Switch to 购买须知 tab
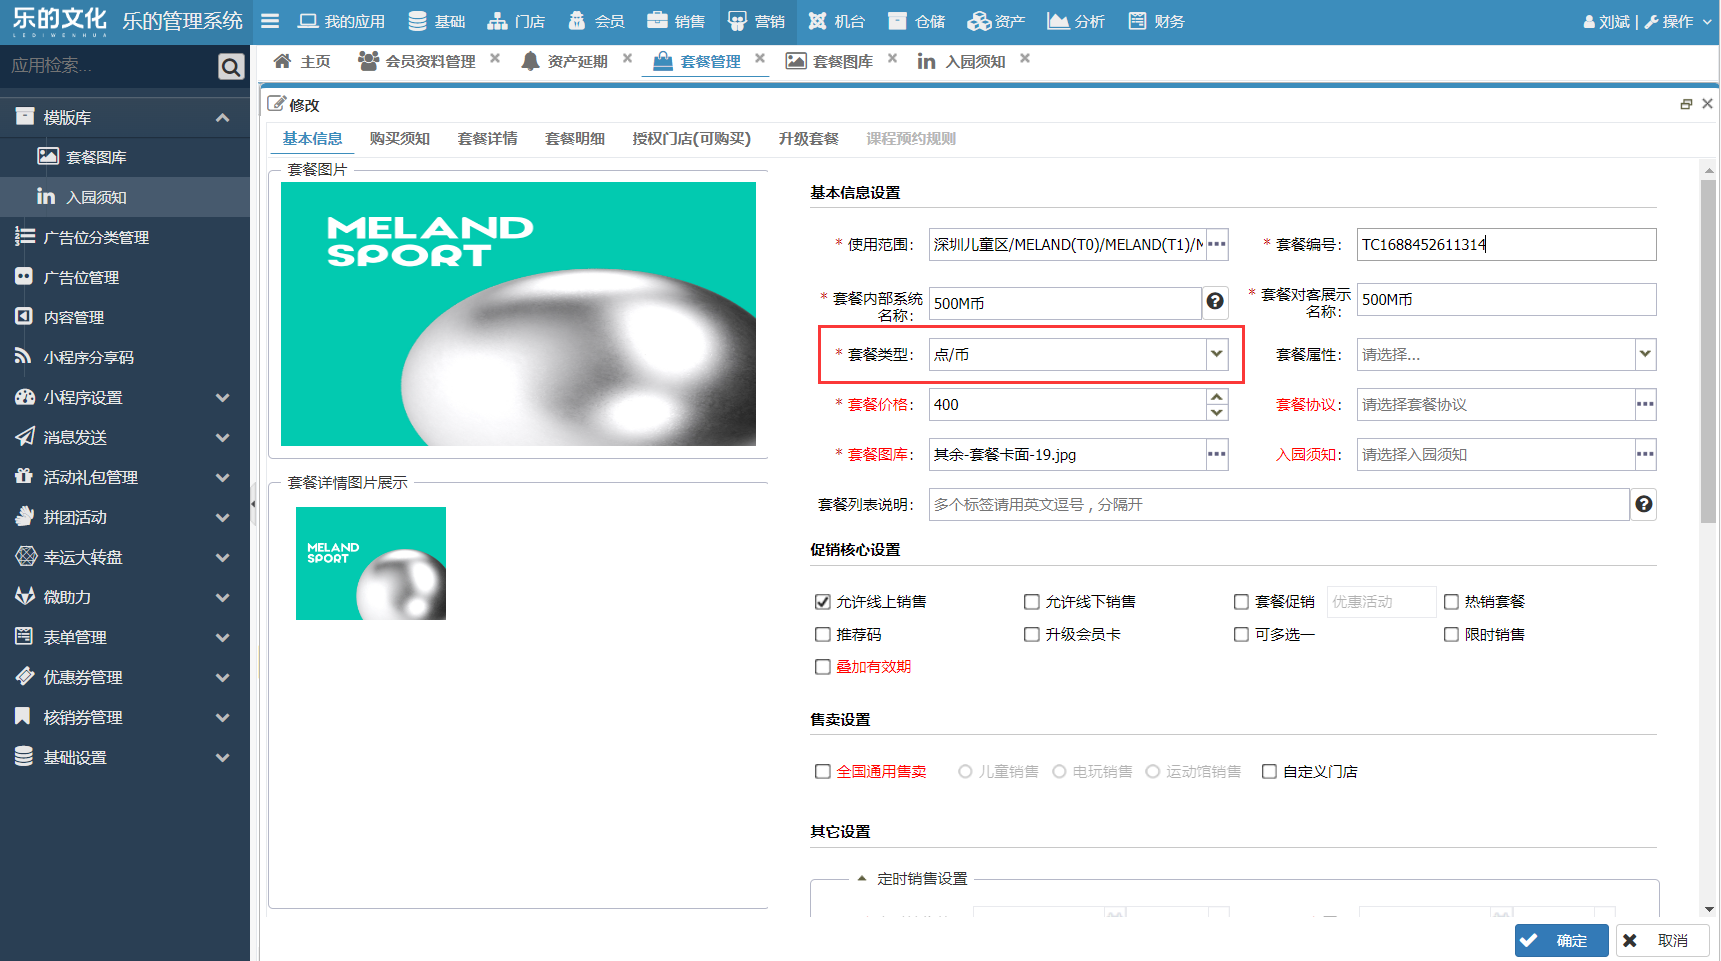Viewport: 1721px width, 961px height. coord(399,138)
